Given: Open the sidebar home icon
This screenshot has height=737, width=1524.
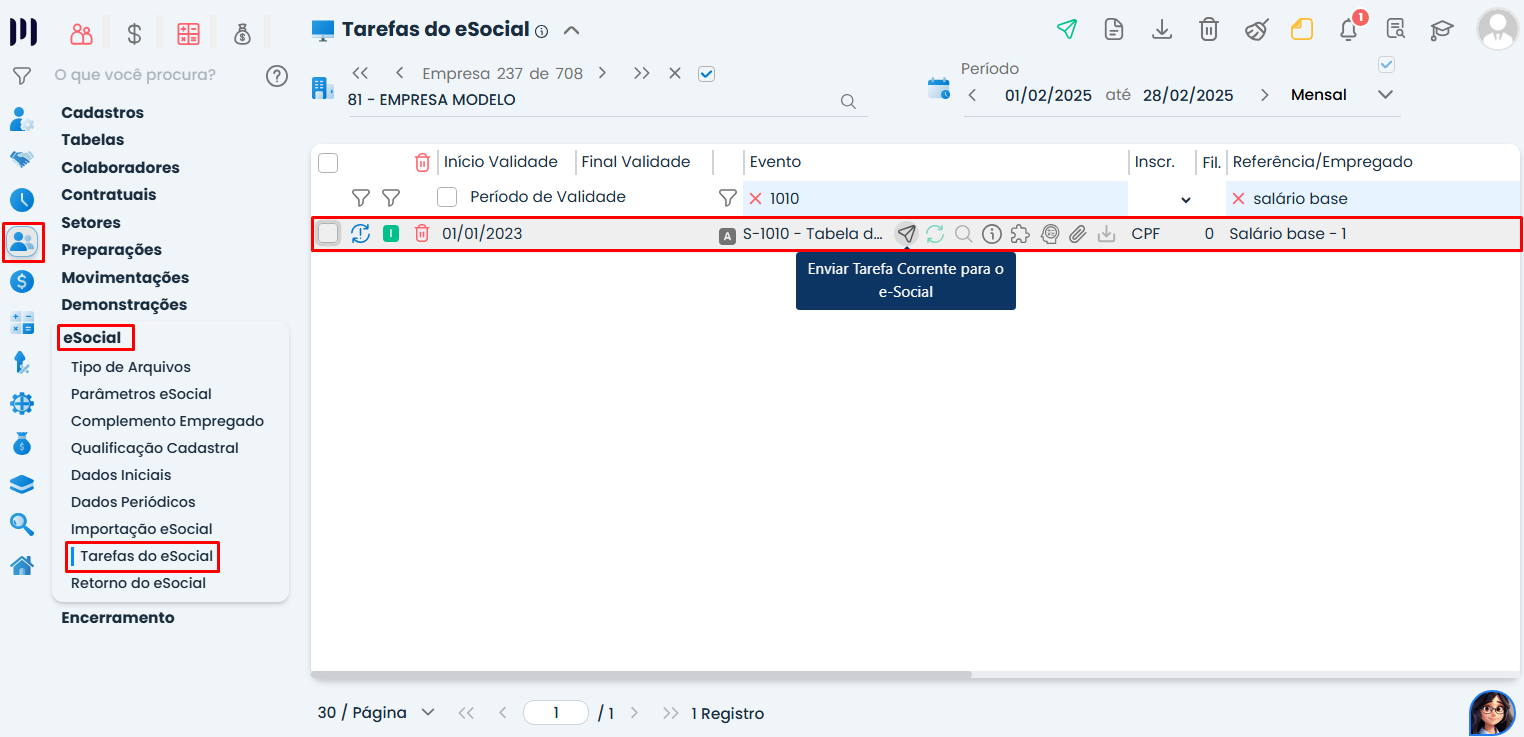Looking at the screenshot, I should click(22, 566).
